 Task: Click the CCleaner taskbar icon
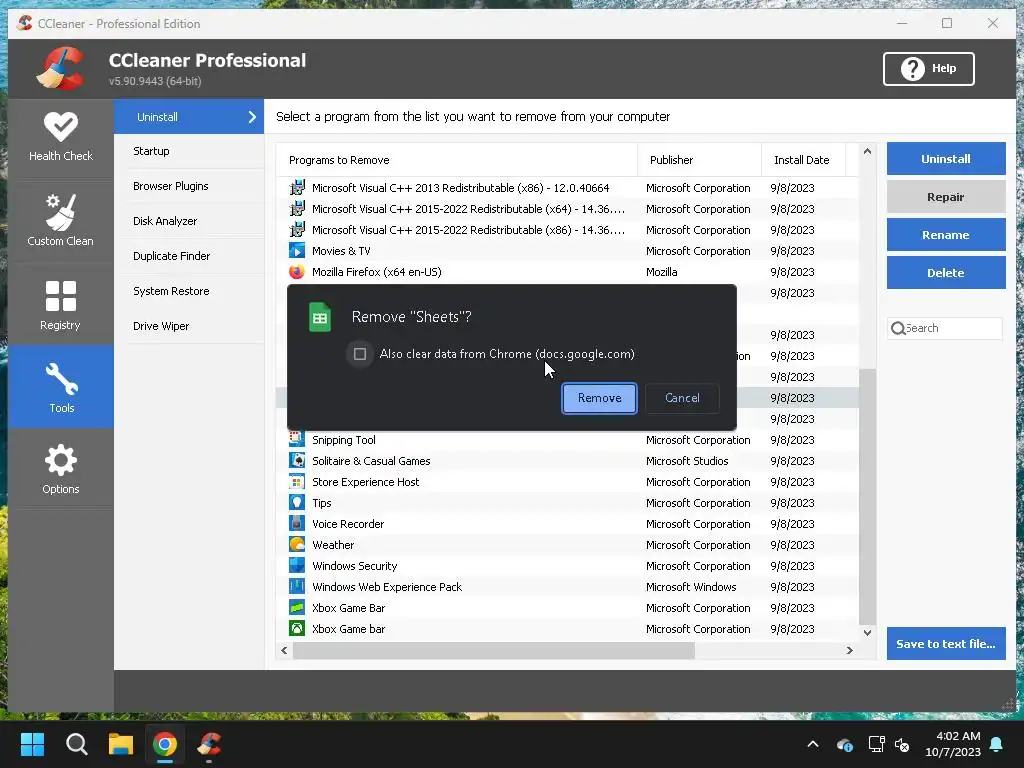point(209,744)
